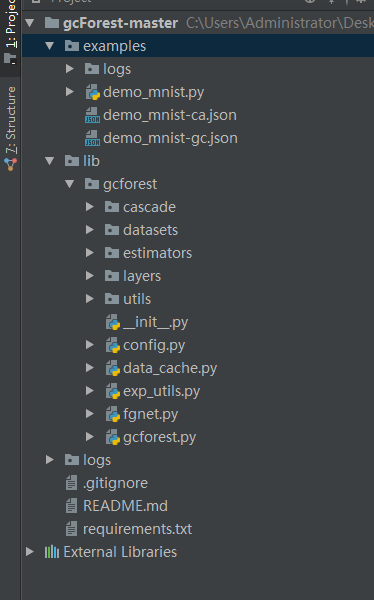Collapse the lib folder arrow
The height and width of the screenshot is (600, 374).
coord(50,161)
